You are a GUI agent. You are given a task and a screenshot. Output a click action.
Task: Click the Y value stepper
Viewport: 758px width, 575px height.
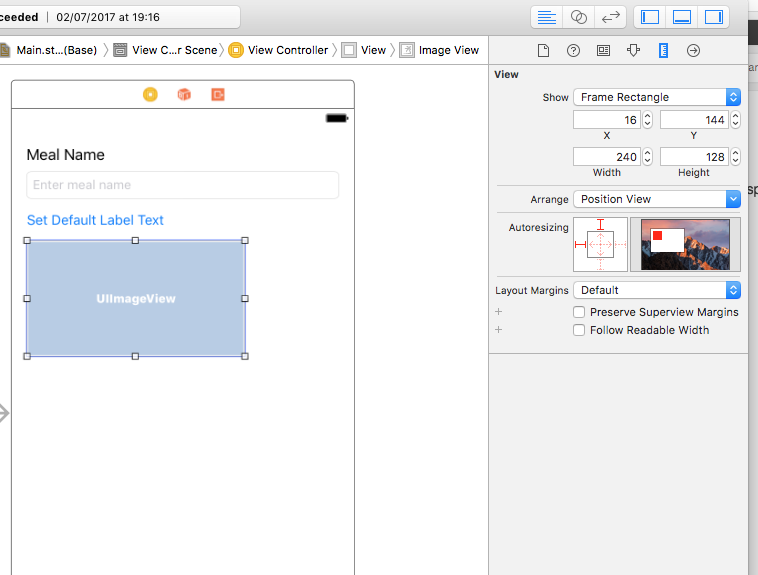(735, 120)
